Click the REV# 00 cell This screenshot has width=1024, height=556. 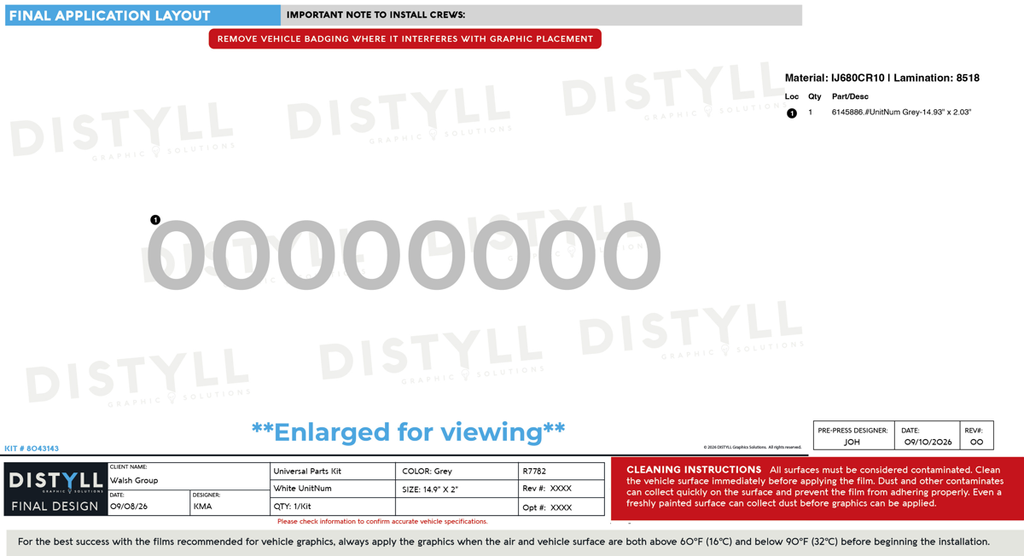(x=976, y=436)
